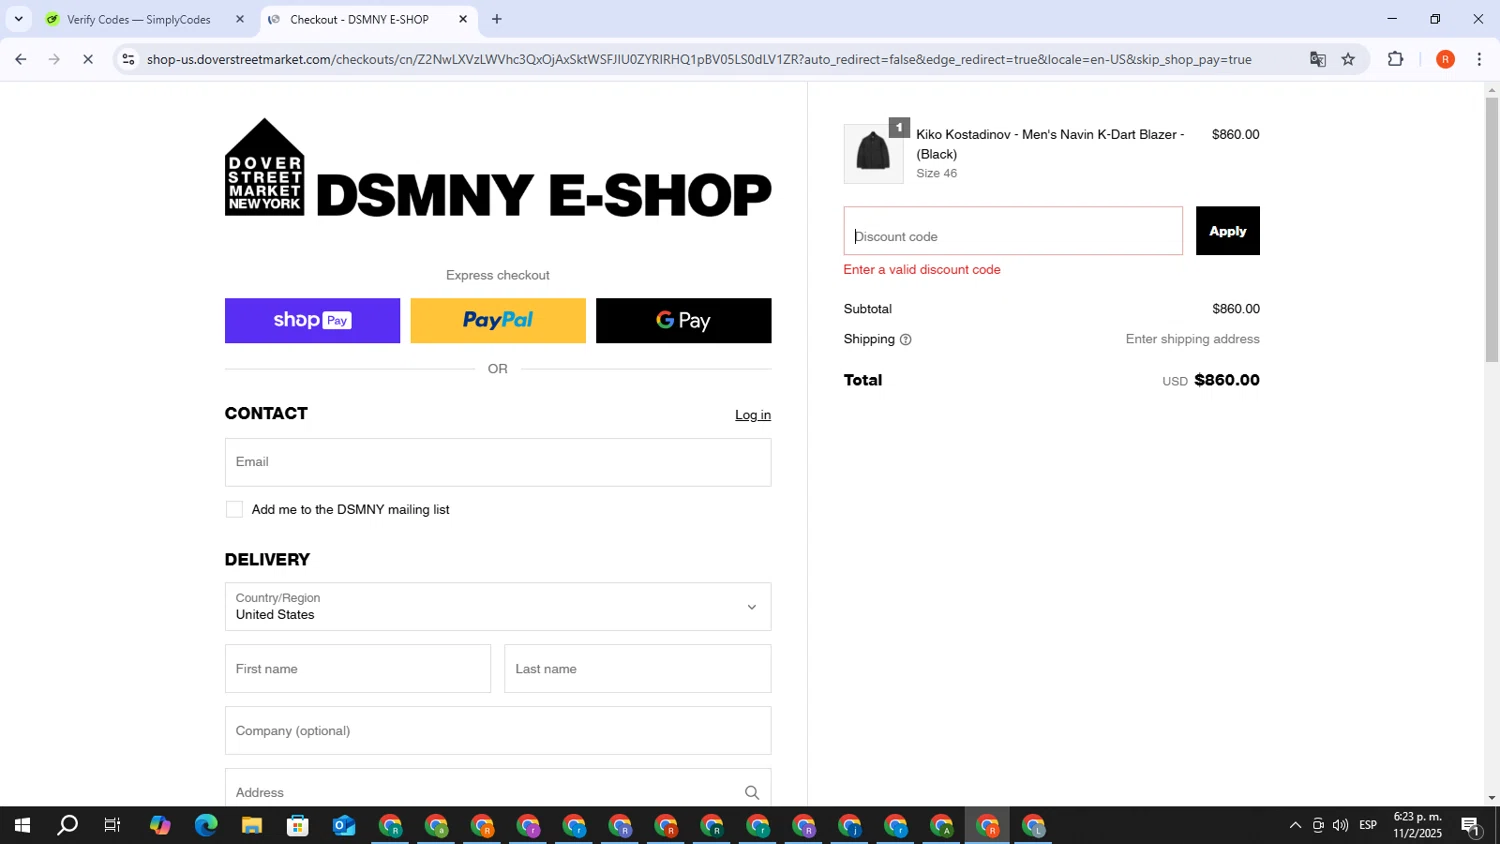
Task: Translate this page via the translate icon
Action: click(x=1318, y=60)
